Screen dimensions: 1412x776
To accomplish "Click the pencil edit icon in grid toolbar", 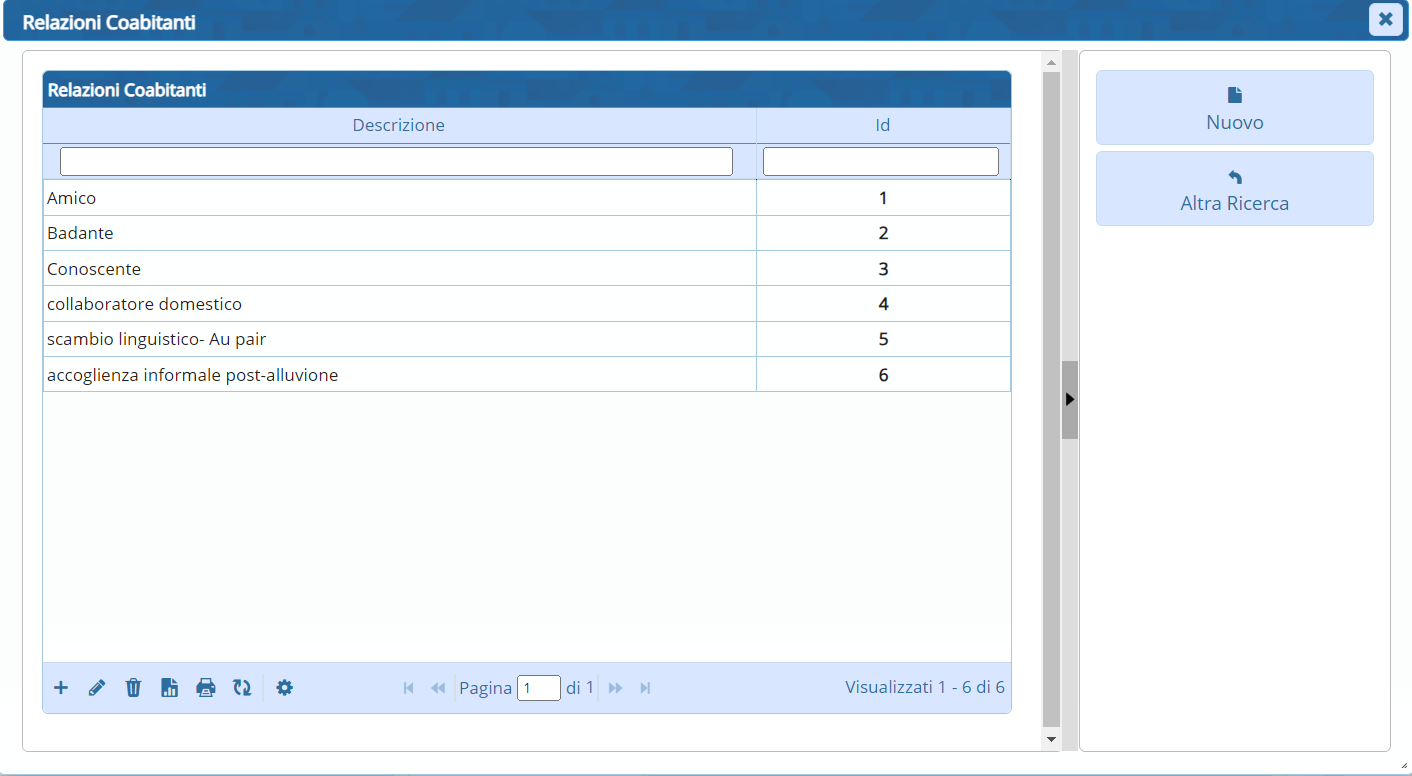I will coord(97,688).
